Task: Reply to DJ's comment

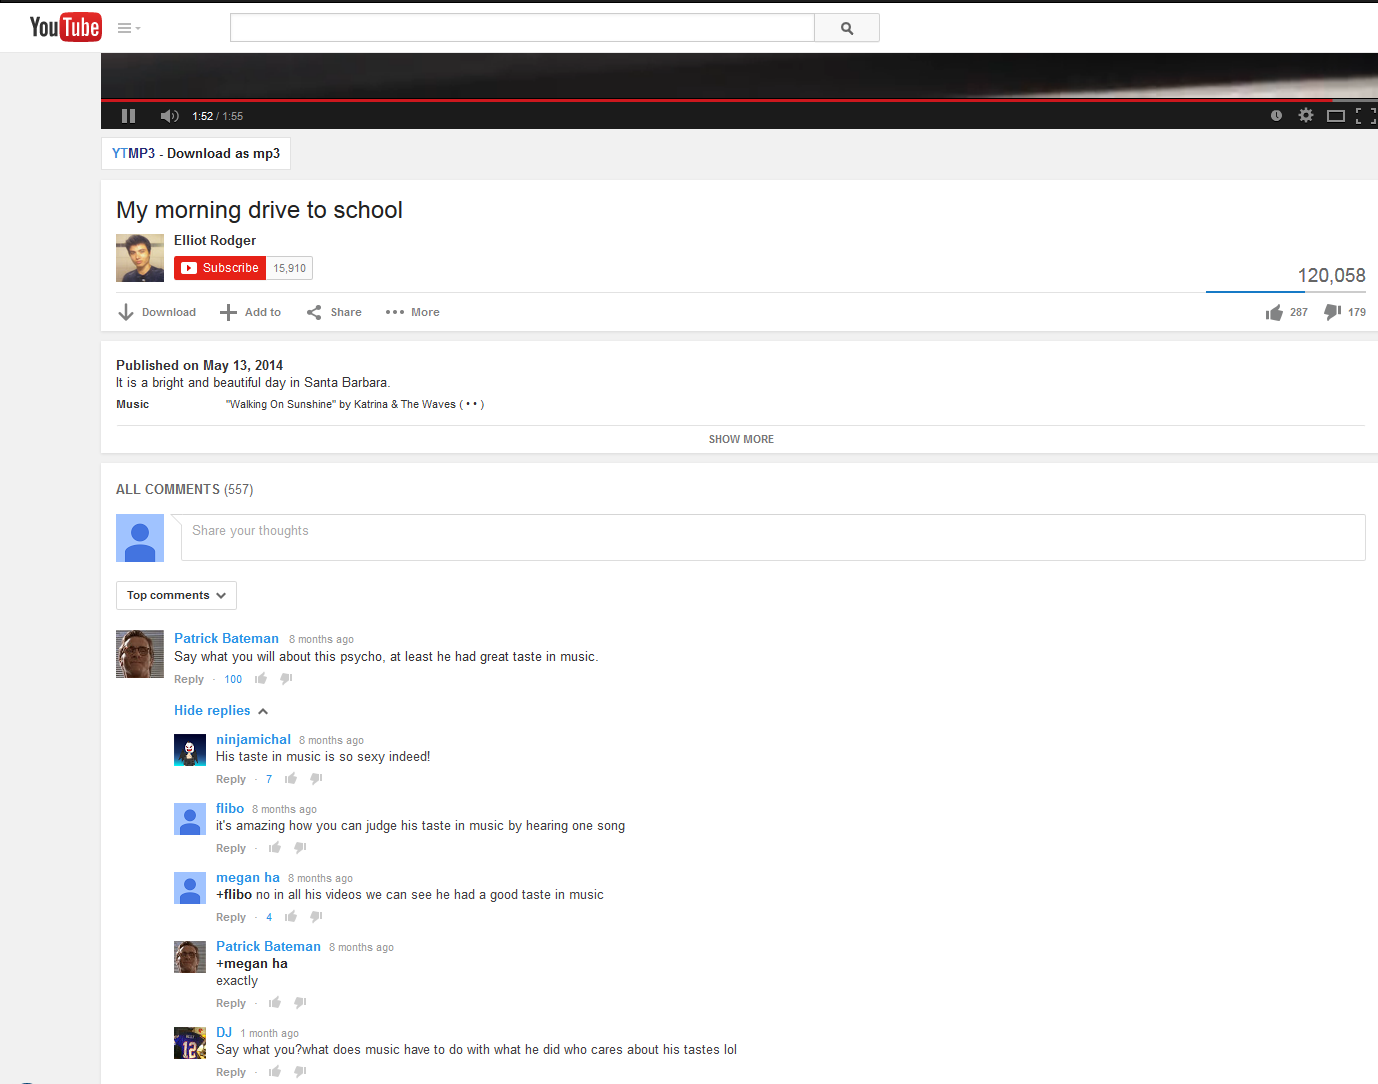Action: click(x=231, y=1072)
